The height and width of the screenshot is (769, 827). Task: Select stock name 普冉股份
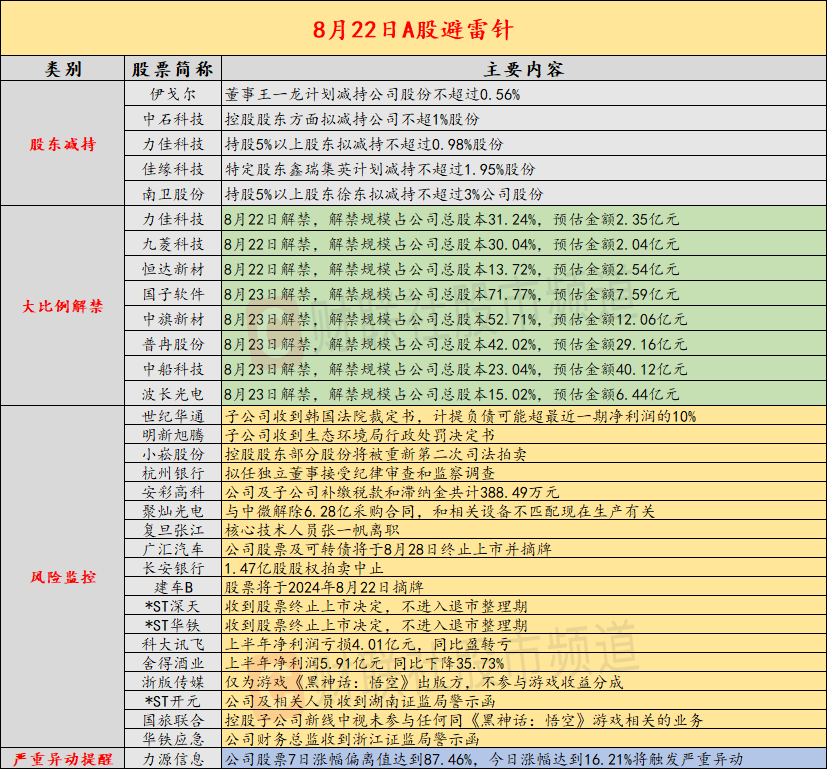point(173,344)
